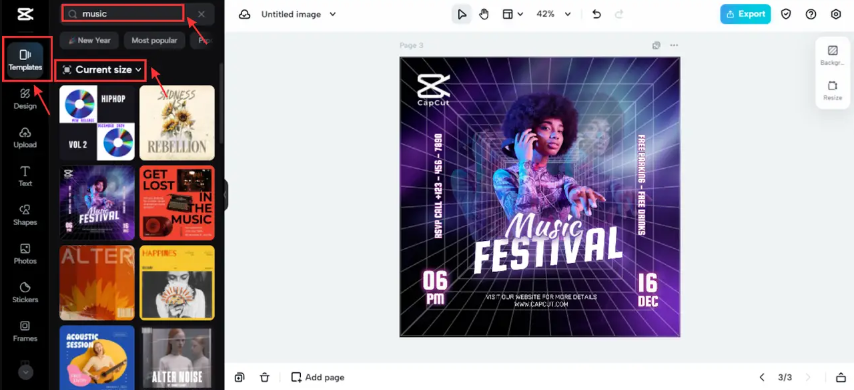The height and width of the screenshot is (390, 854).
Task: Select the 06 PM time text
Action: 435,288
